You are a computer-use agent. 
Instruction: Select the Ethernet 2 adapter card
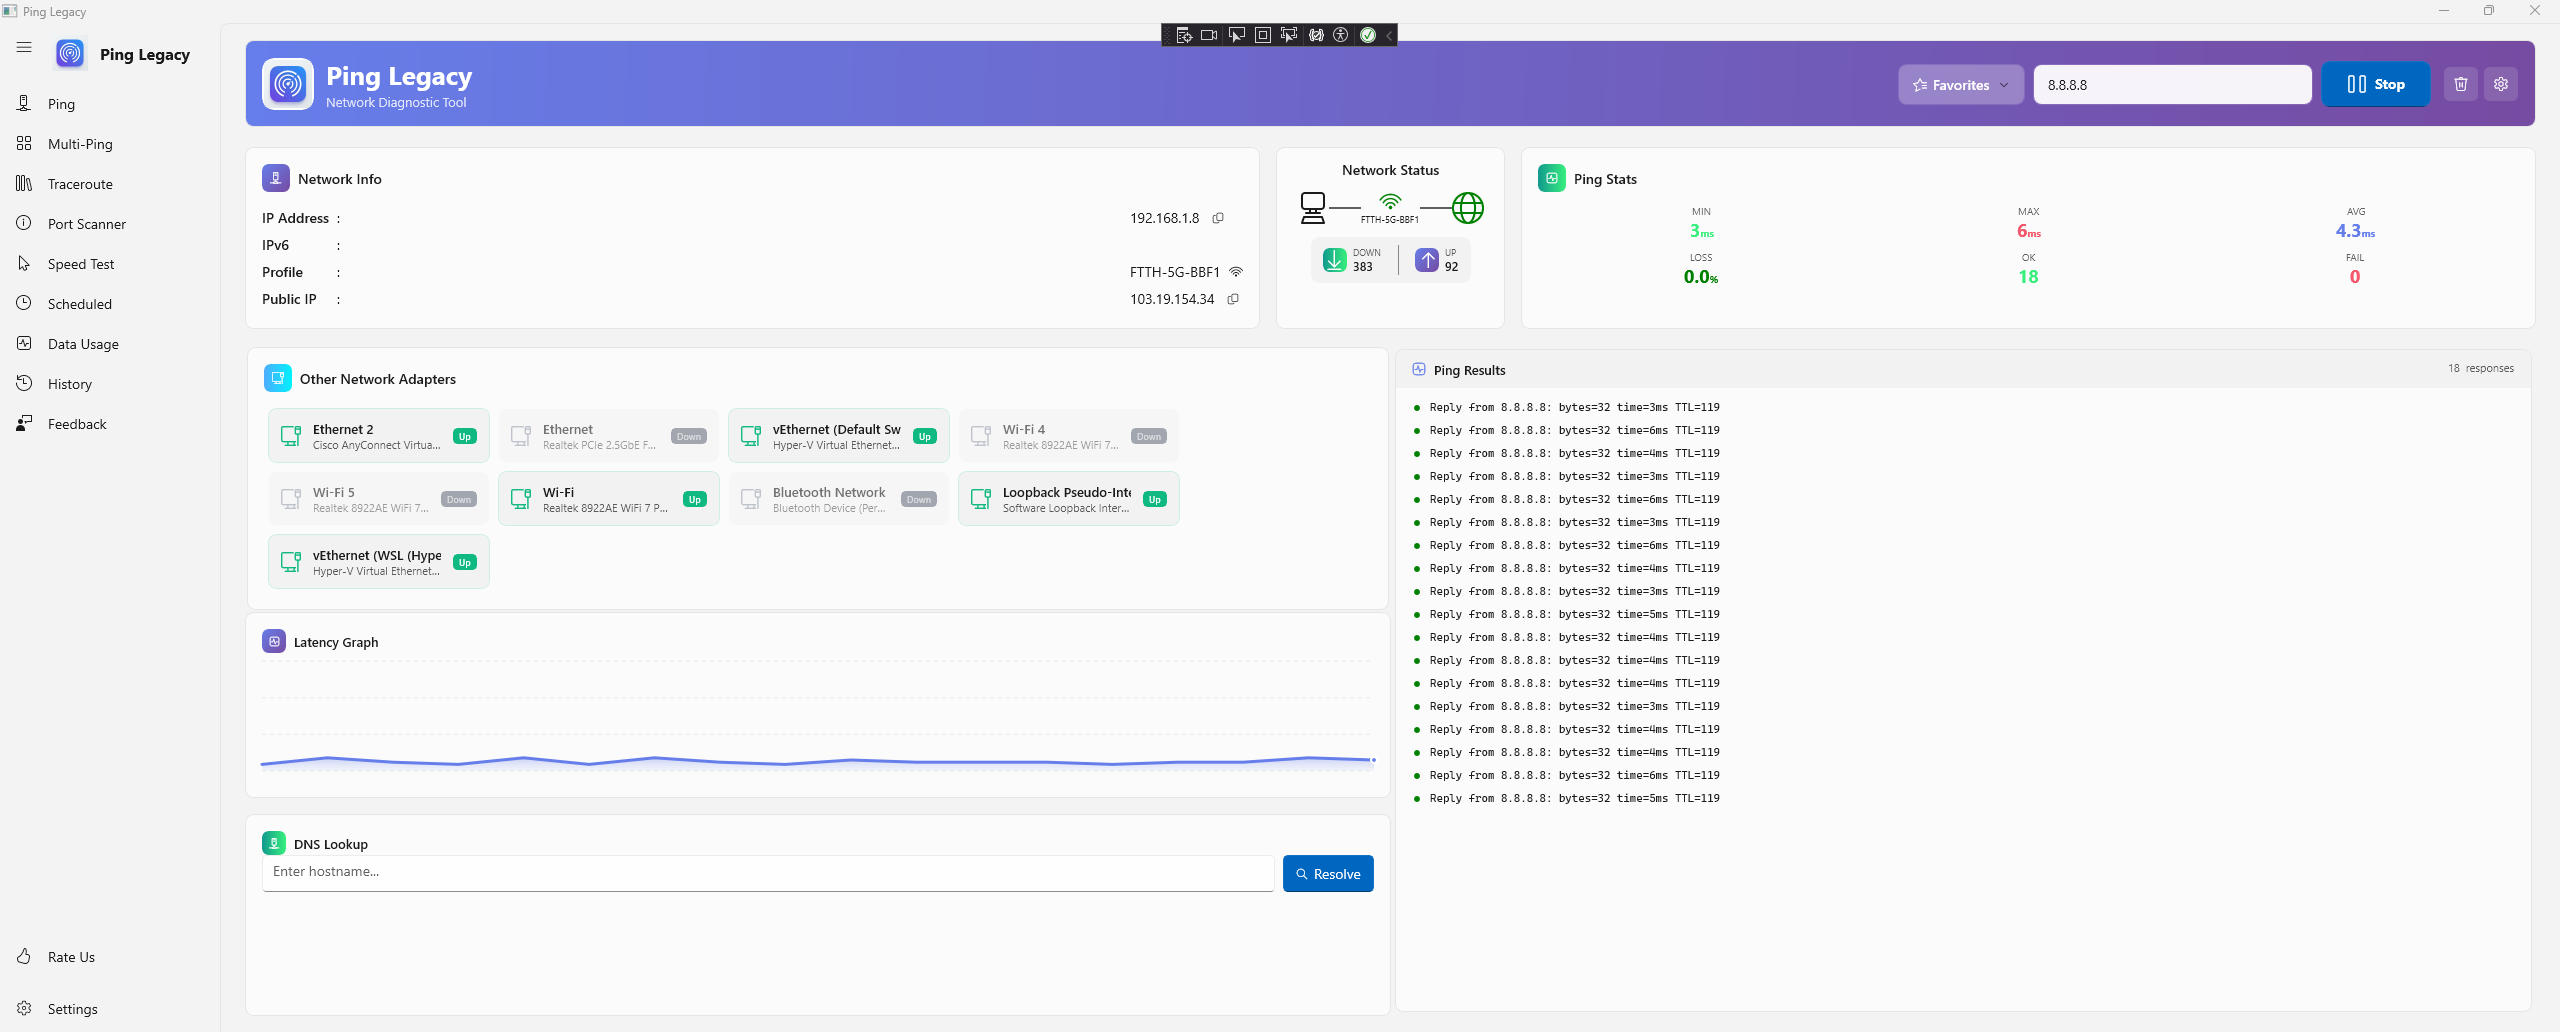point(379,436)
